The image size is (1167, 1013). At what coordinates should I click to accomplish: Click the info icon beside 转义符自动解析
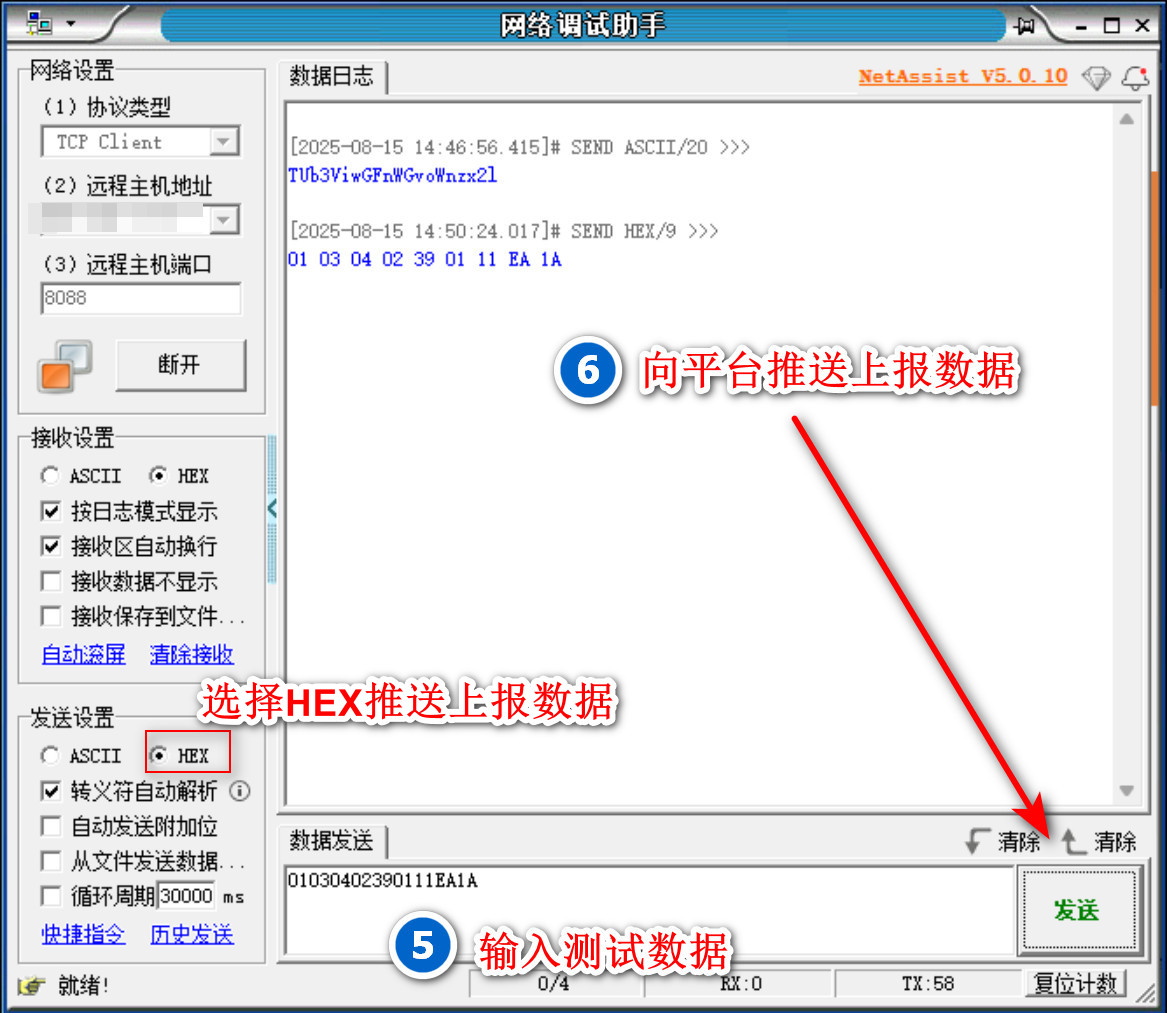click(240, 792)
